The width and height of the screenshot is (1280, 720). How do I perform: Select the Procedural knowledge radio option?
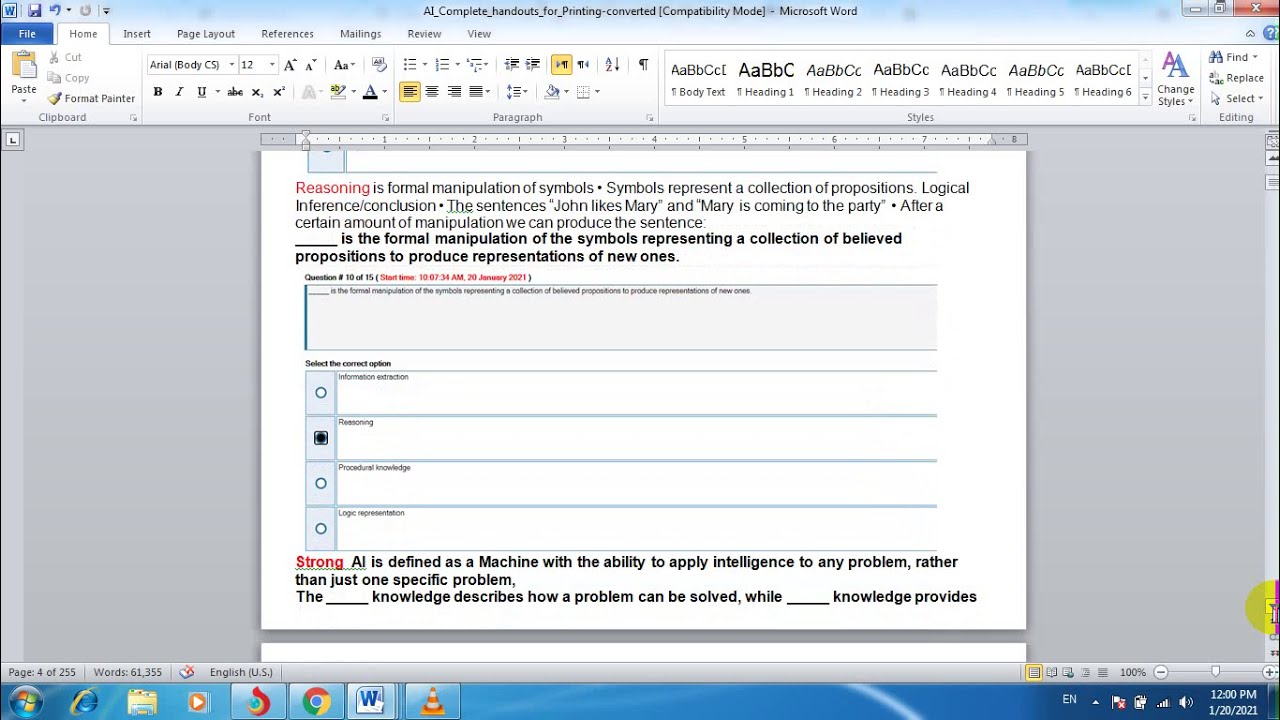click(320, 483)
